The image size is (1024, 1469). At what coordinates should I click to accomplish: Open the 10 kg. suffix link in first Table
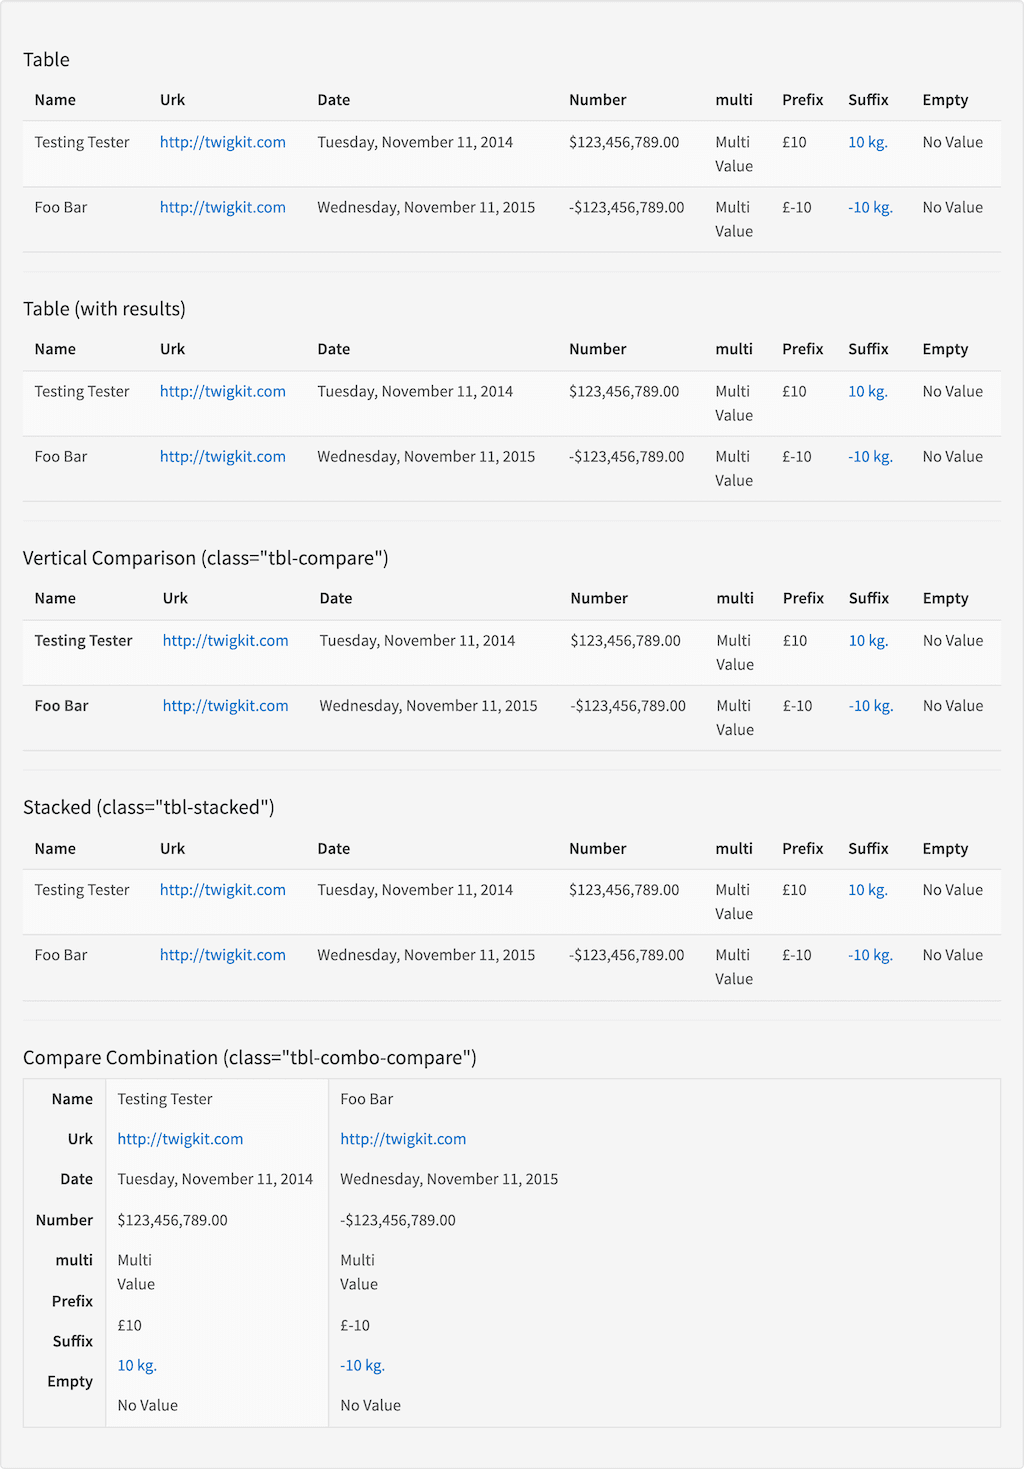868,142
